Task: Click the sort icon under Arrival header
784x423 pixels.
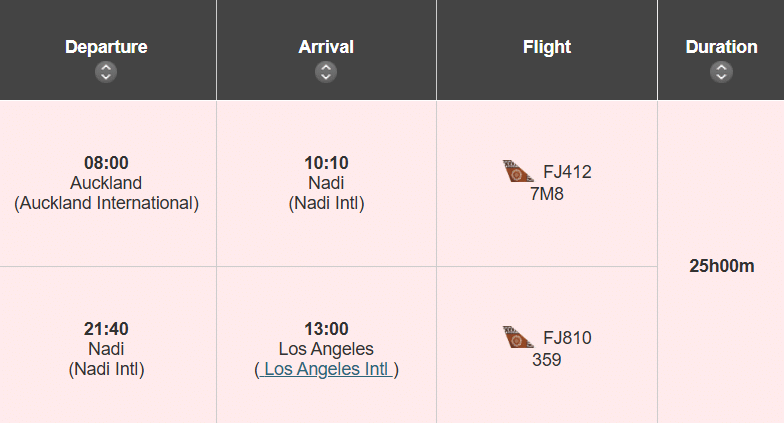Action: [326, 72]
